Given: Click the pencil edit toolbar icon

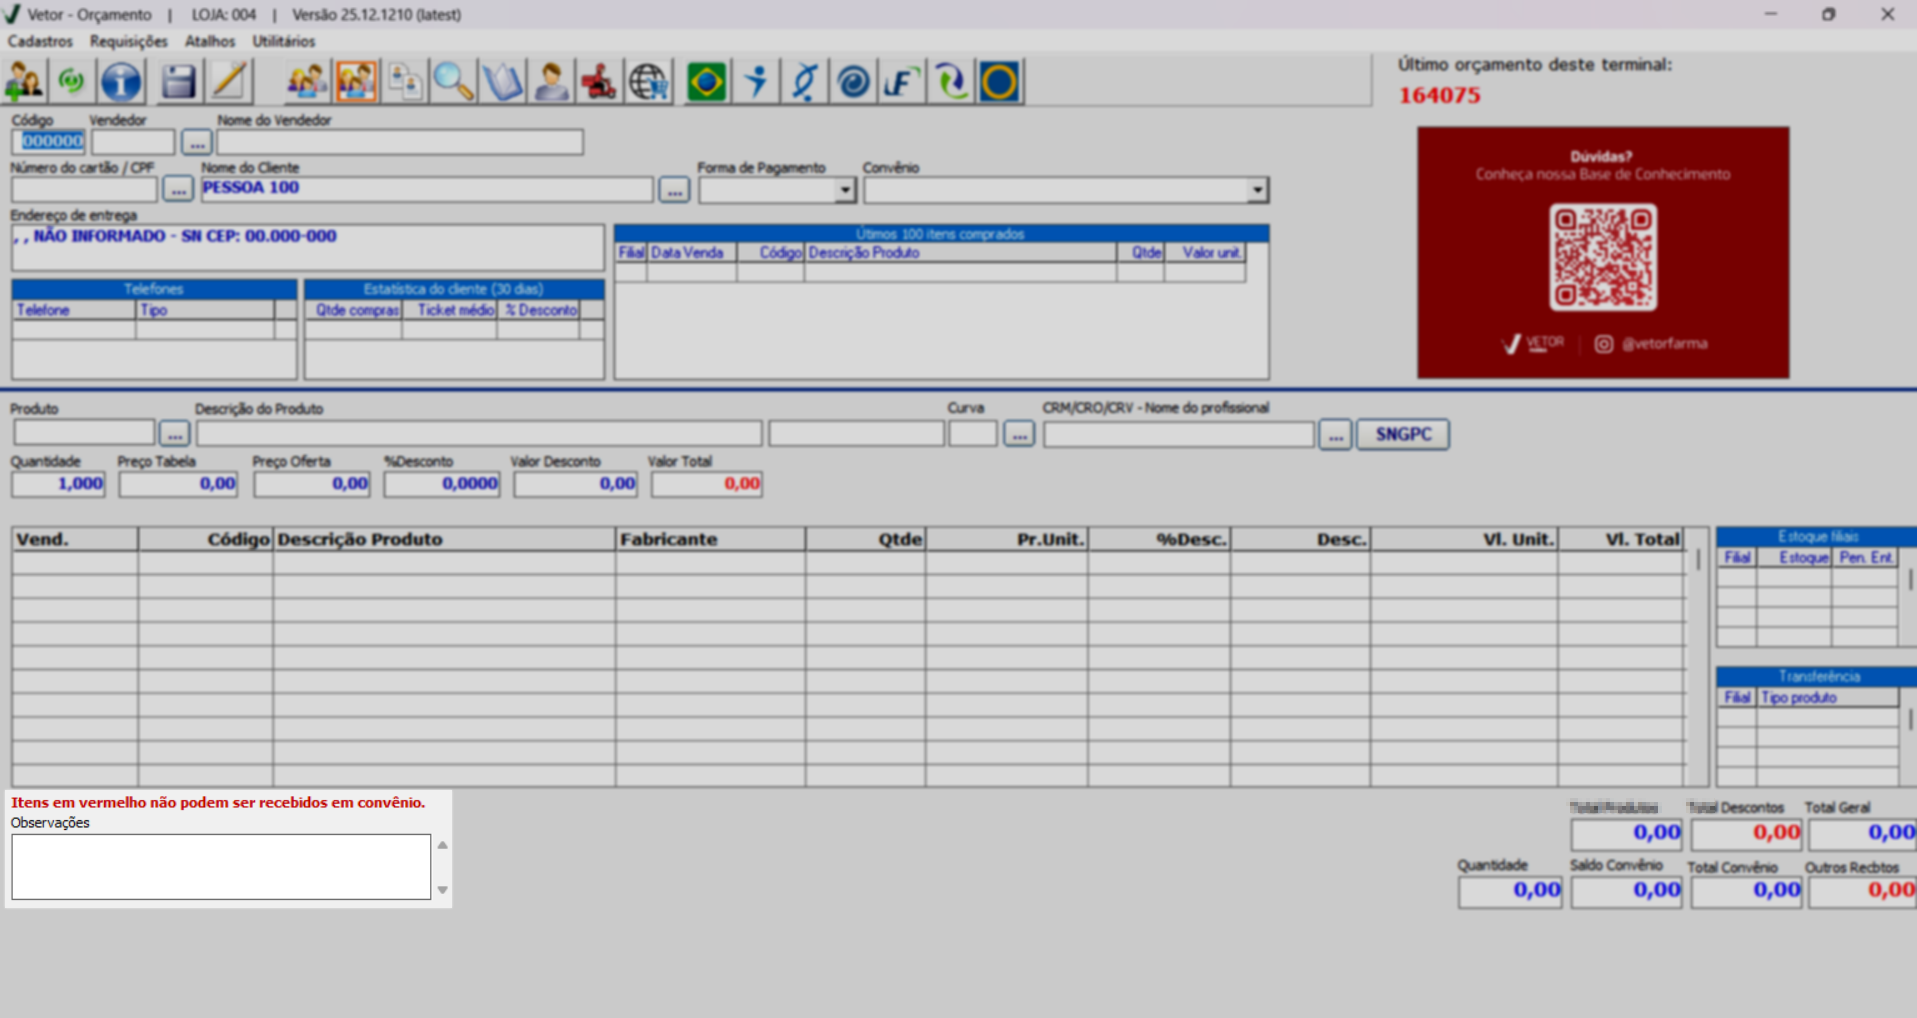Looking at the screenshot, I should pyautogui.click(x=229, y=81).
